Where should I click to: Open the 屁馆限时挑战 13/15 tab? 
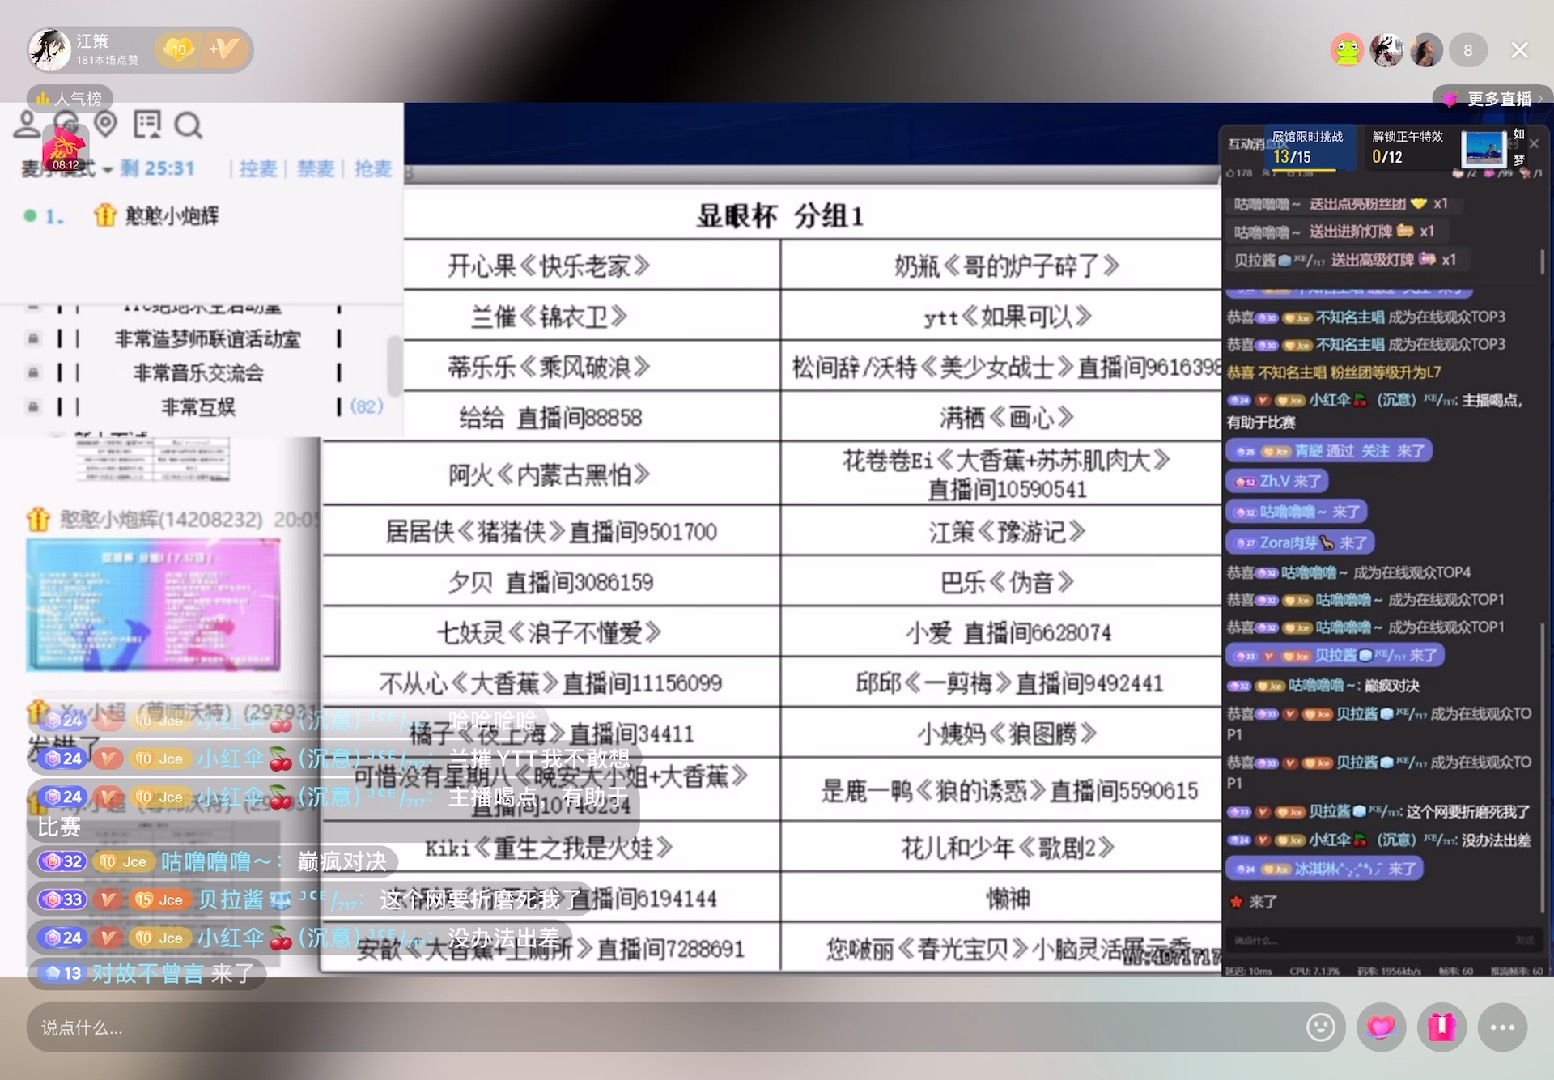coord(1308,147)
